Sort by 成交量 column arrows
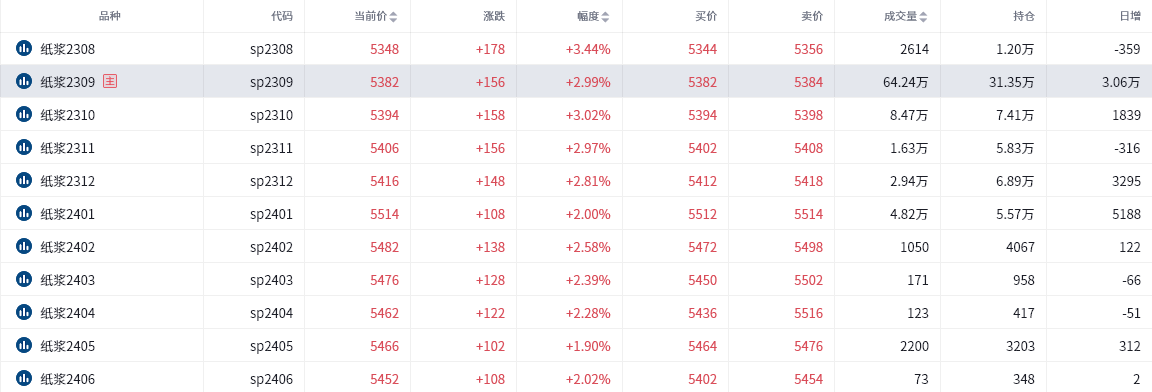1152x392 pixels. 924,16
